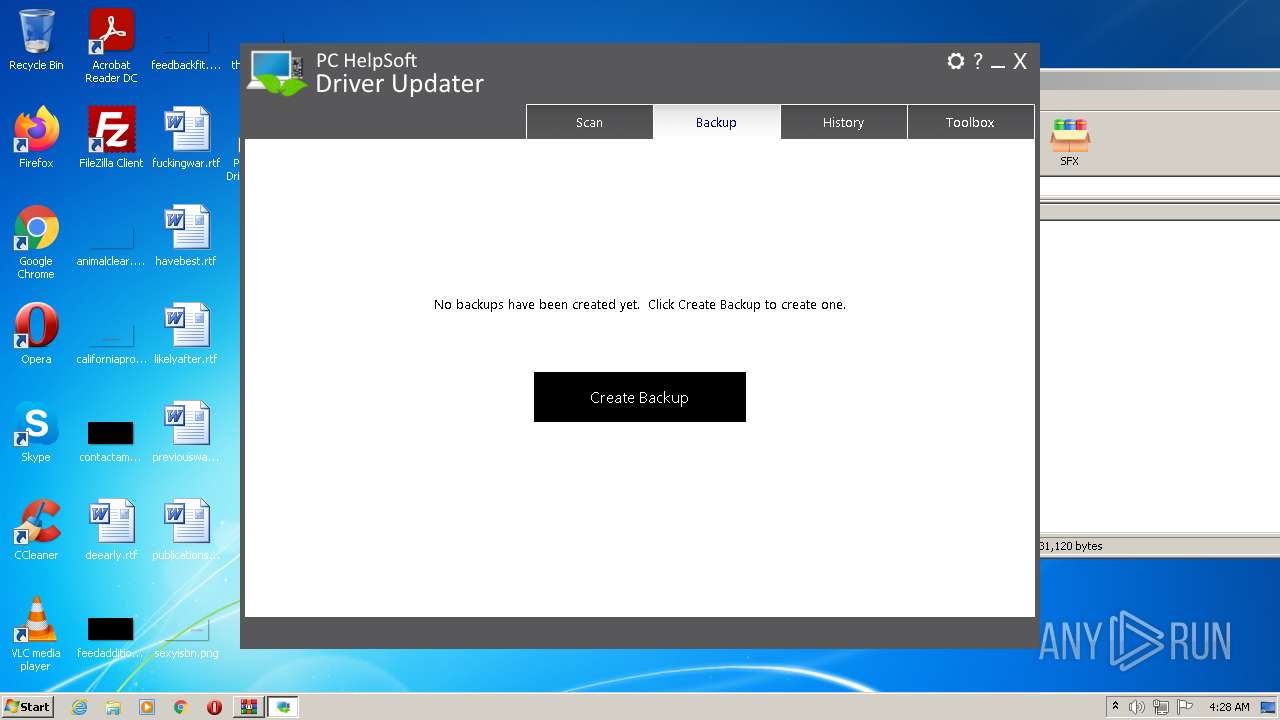
Task: Select the Opera desktop shortcut
Action: (36, 334)
